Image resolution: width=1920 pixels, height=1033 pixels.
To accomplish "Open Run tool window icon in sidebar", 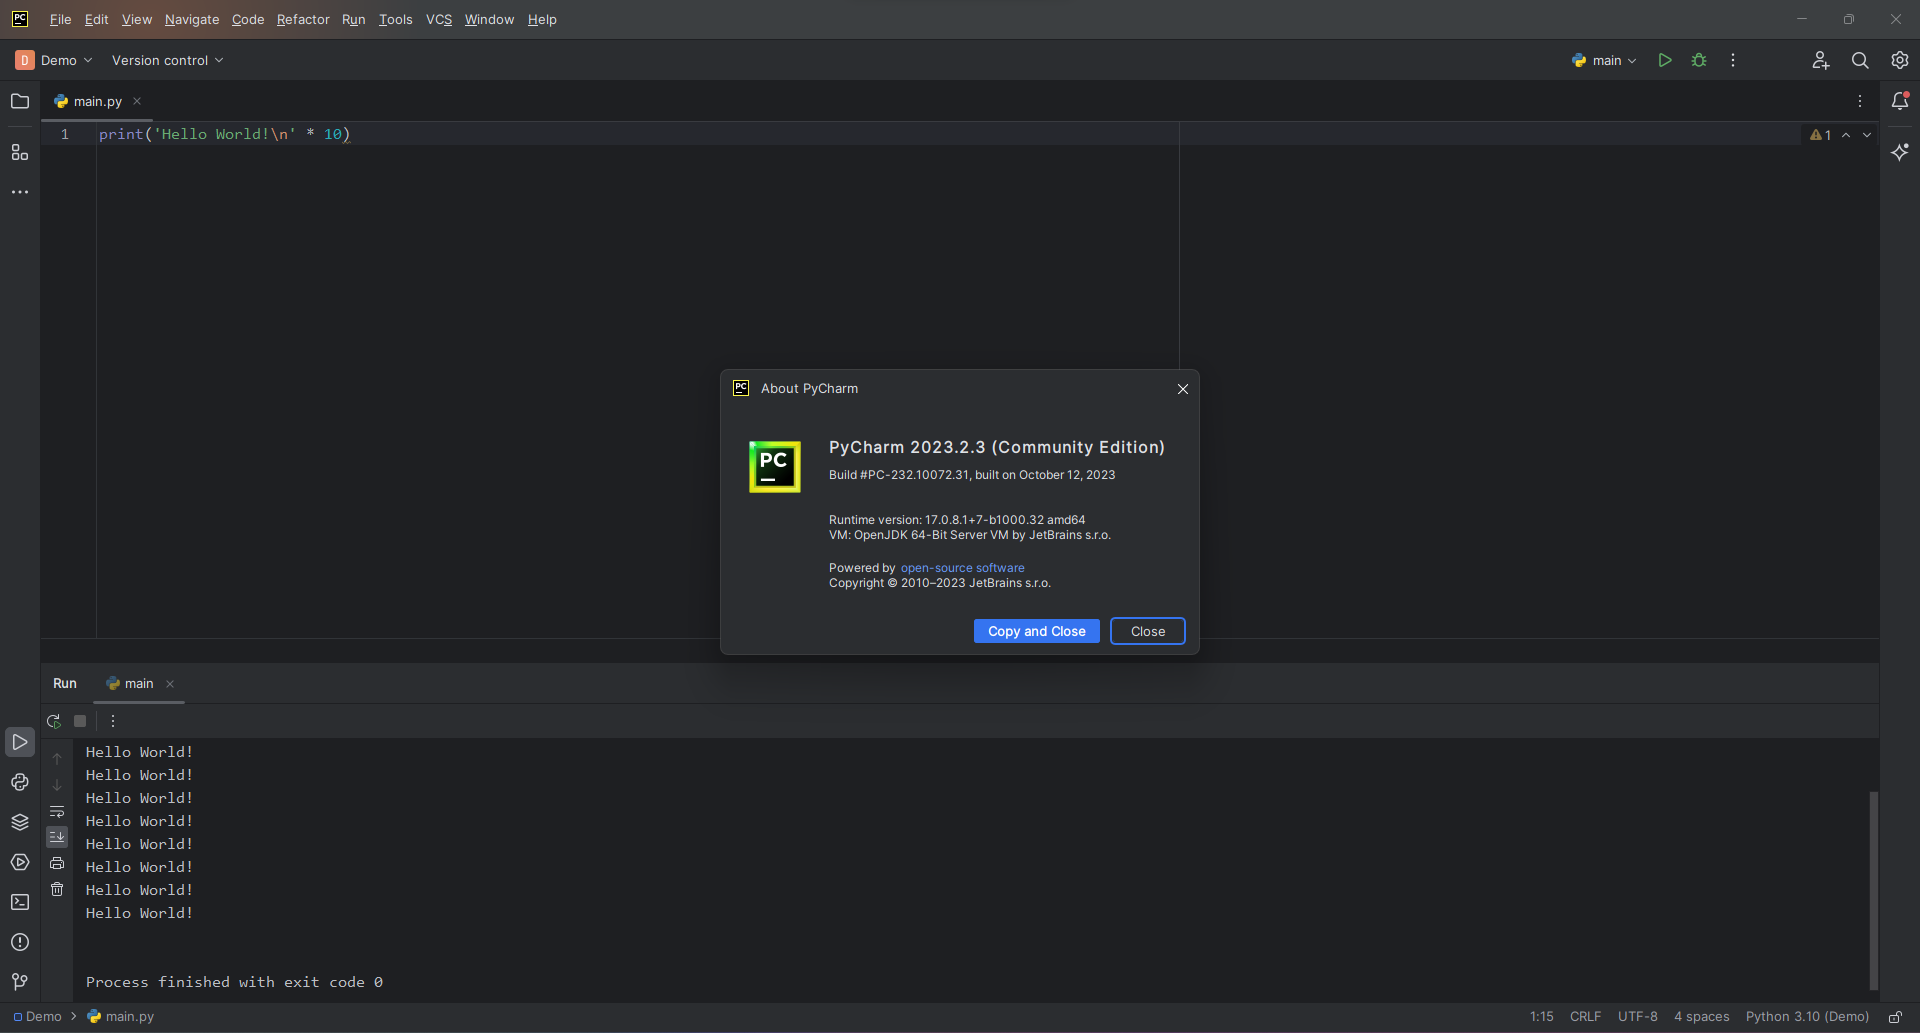I will coord(20,742).
